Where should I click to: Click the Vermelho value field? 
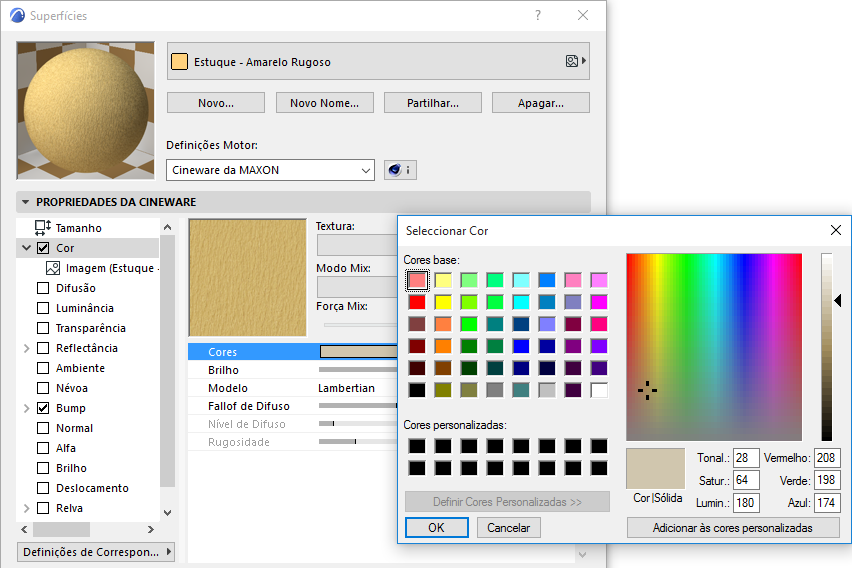point(827,458)
